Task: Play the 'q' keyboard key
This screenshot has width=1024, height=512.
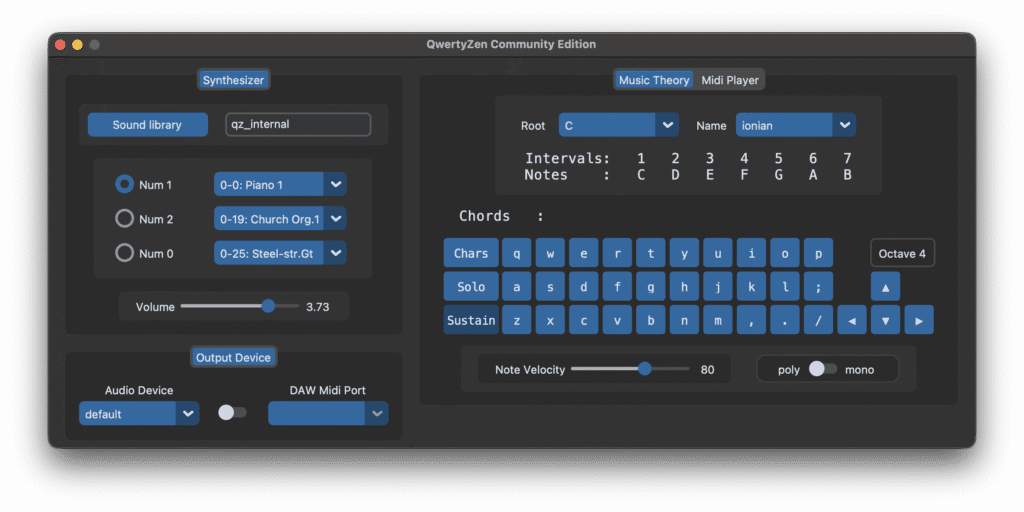Action: pyautogui.click(x=517, y=253)
